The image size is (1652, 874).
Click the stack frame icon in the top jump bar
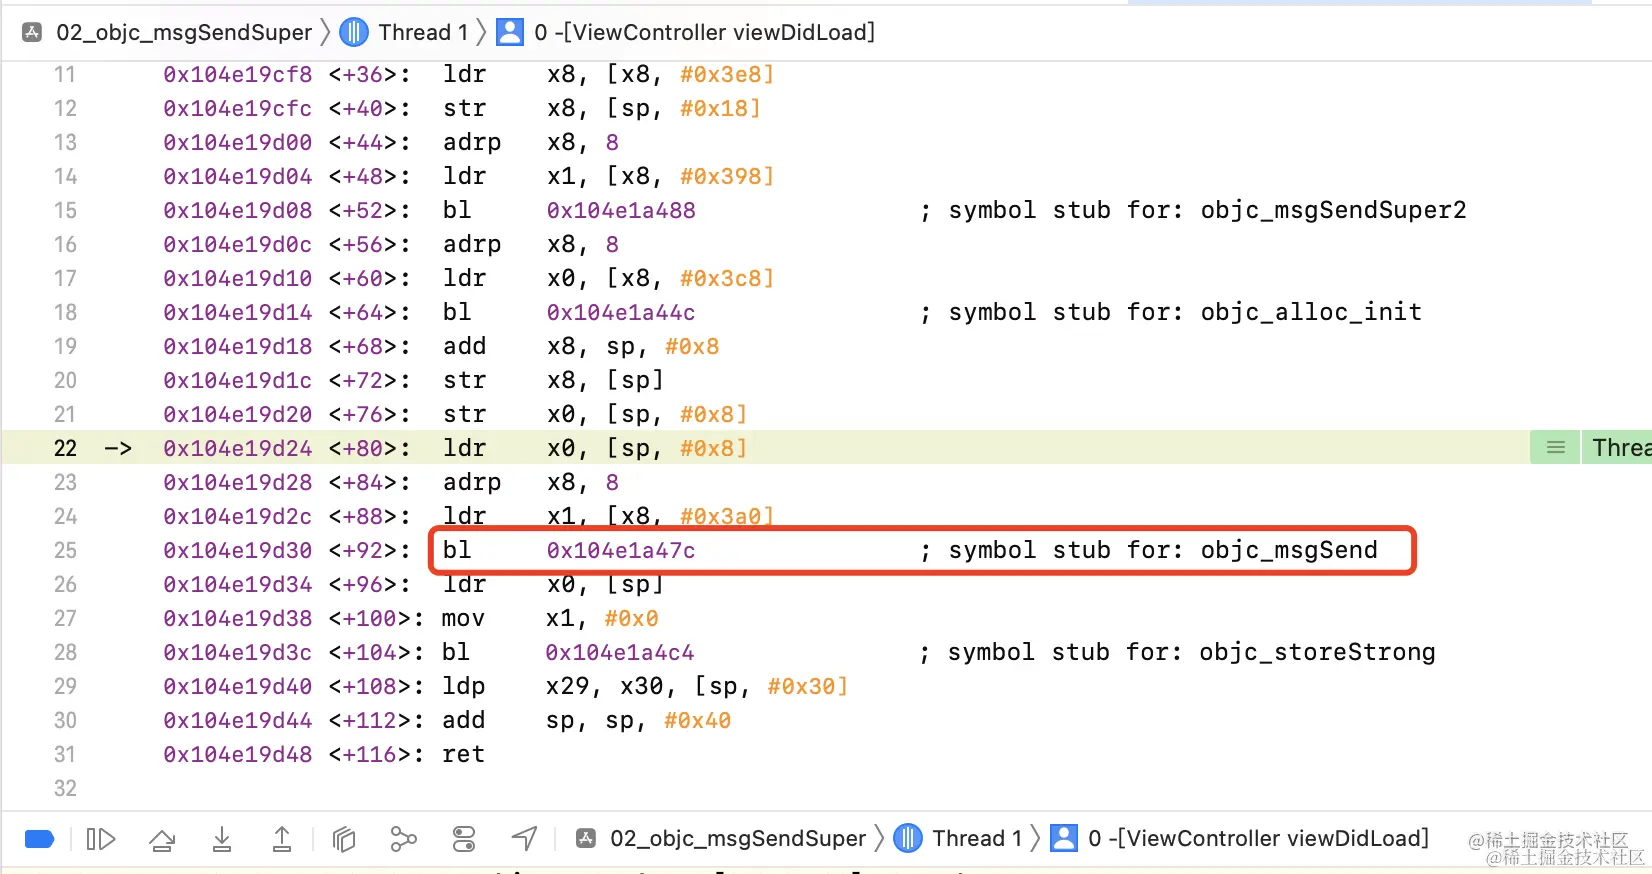[510, 32]
